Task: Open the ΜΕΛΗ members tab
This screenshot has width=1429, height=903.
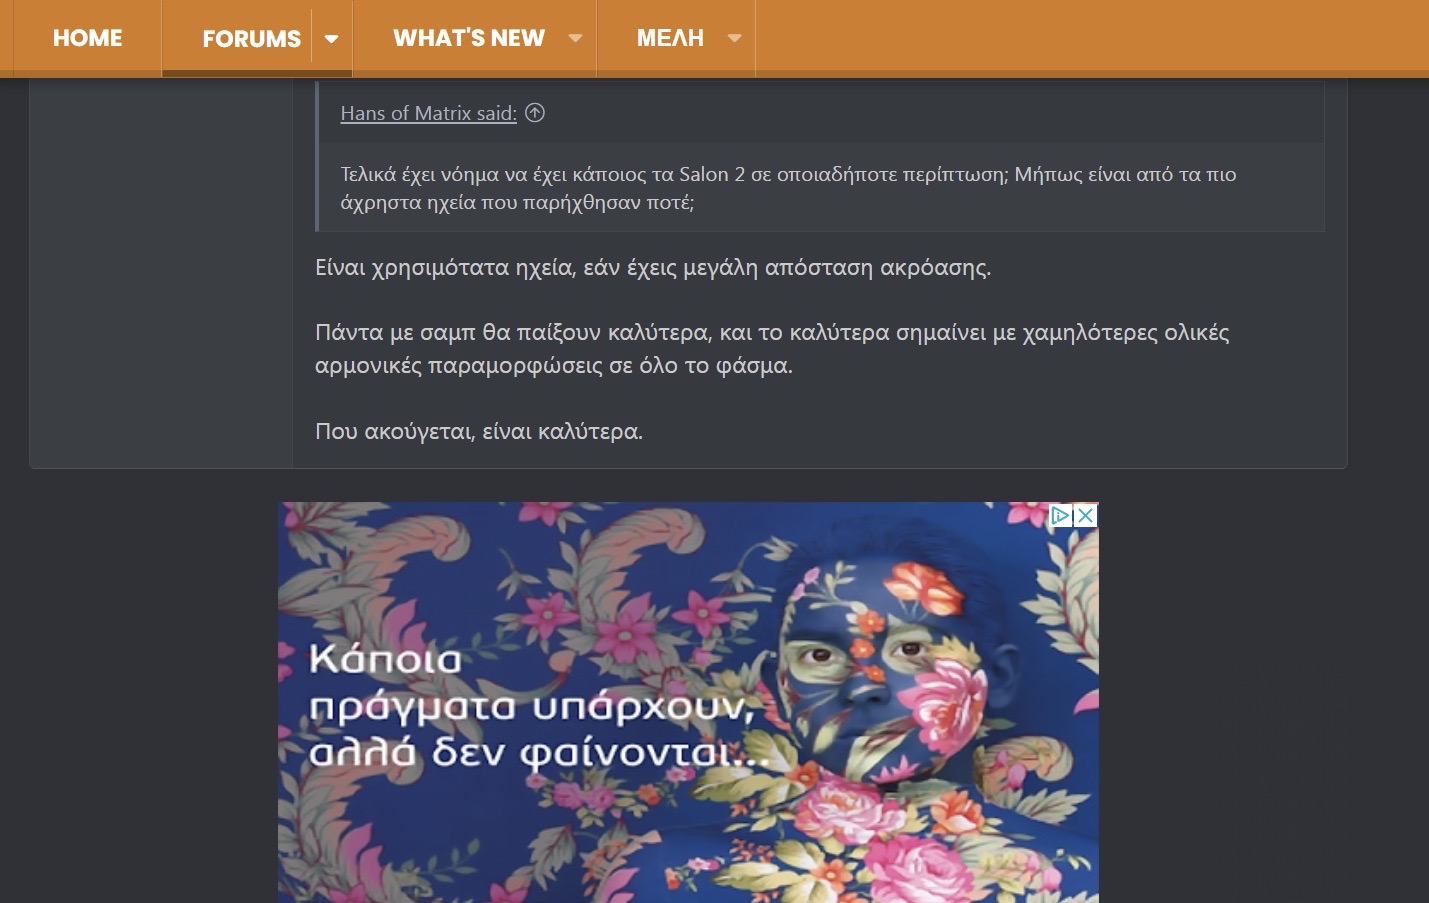Action: 670,38
